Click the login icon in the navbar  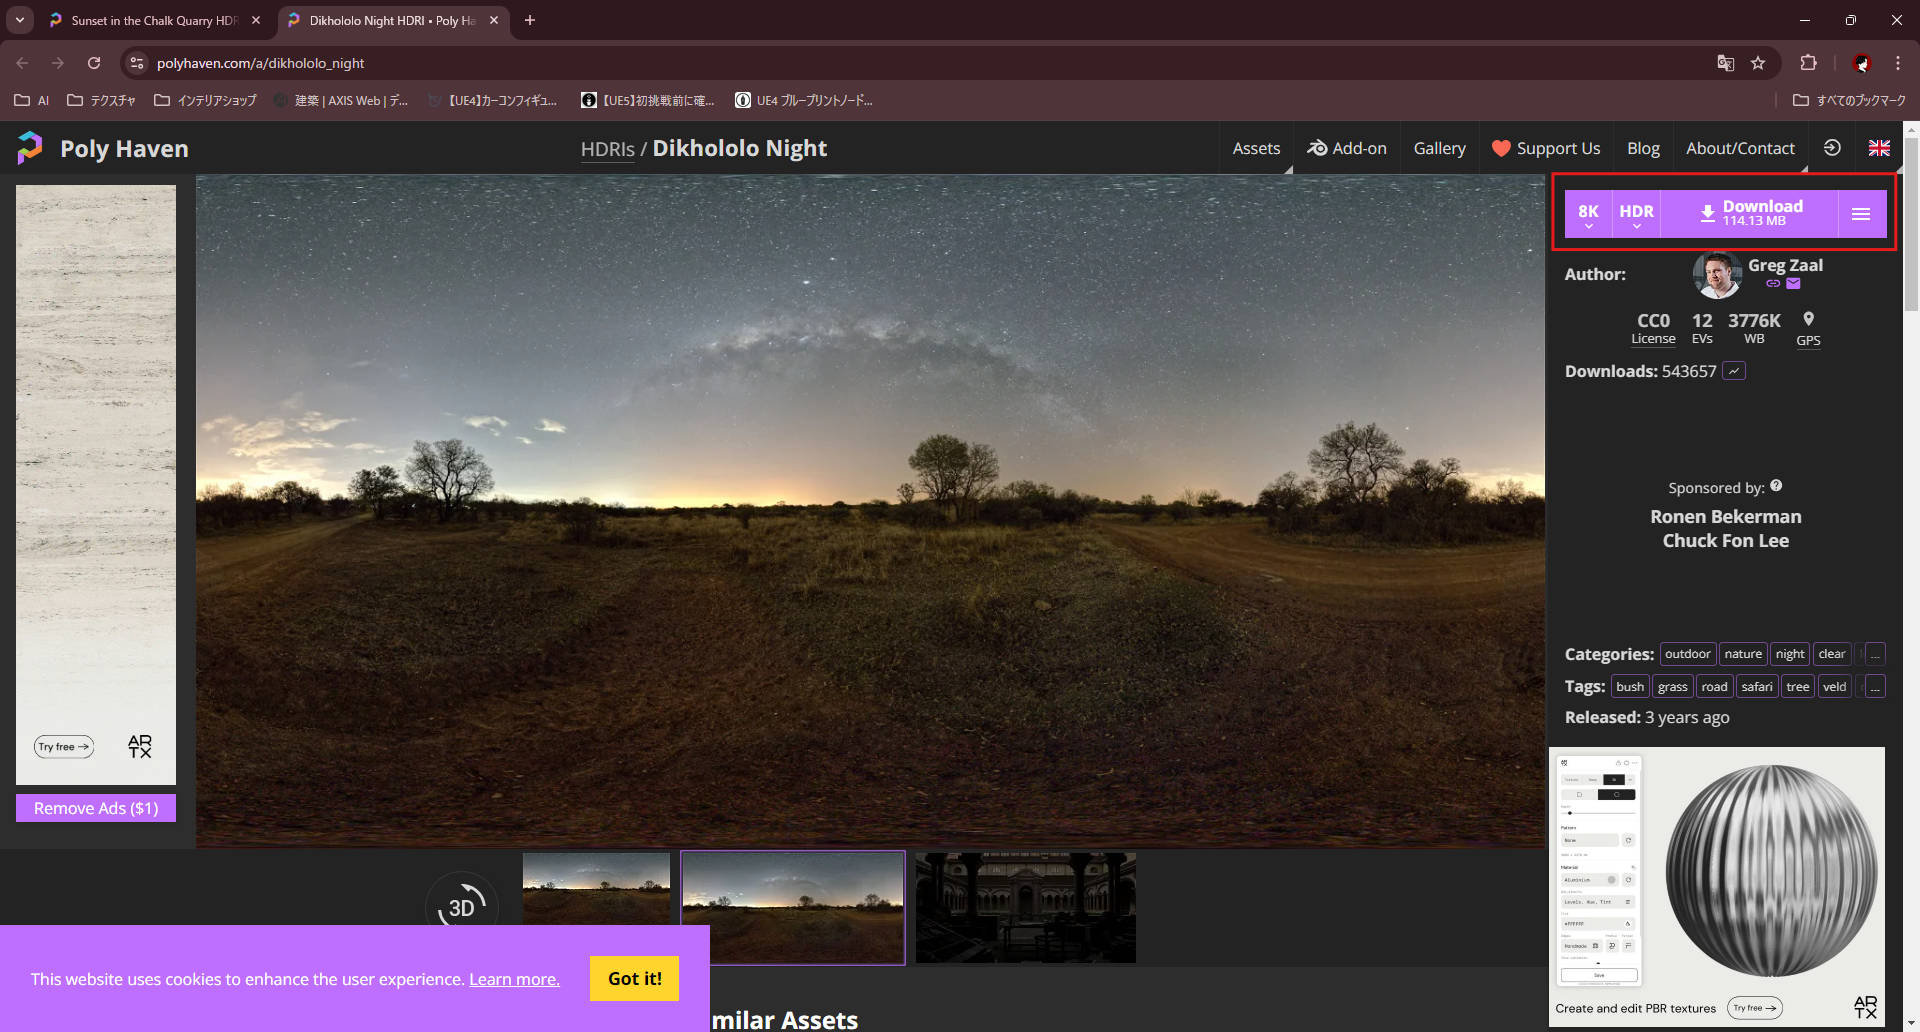pos(1832,148)
